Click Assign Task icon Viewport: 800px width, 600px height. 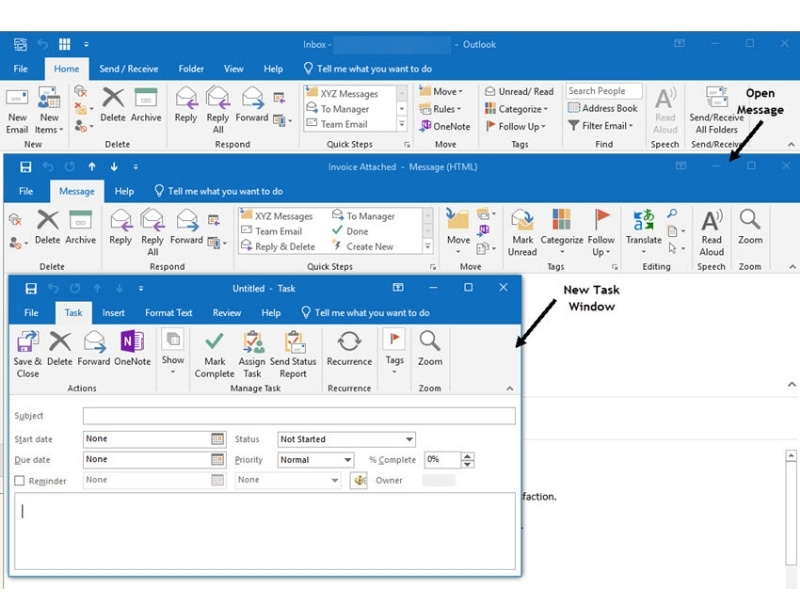pyautogui.click(x=252, y=354)
